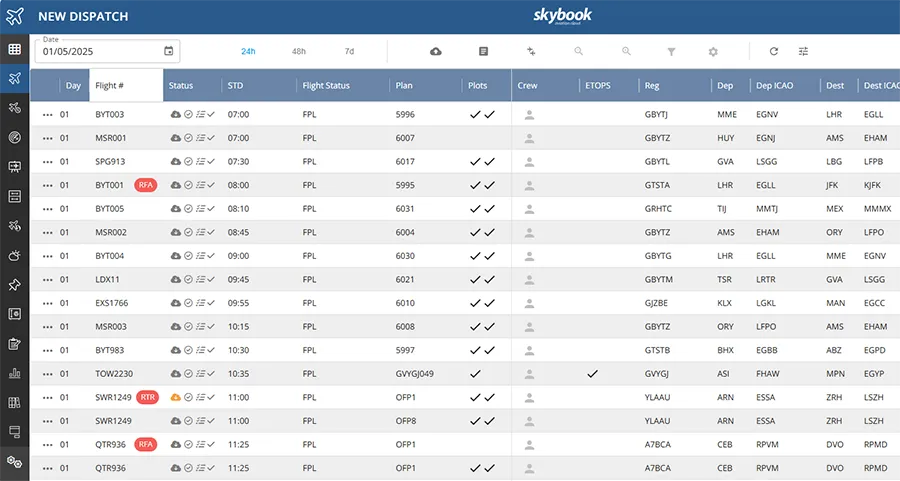The image size is (900, 481).
Task: Select plan cell OFP8
Action: [x=405, y=421]
